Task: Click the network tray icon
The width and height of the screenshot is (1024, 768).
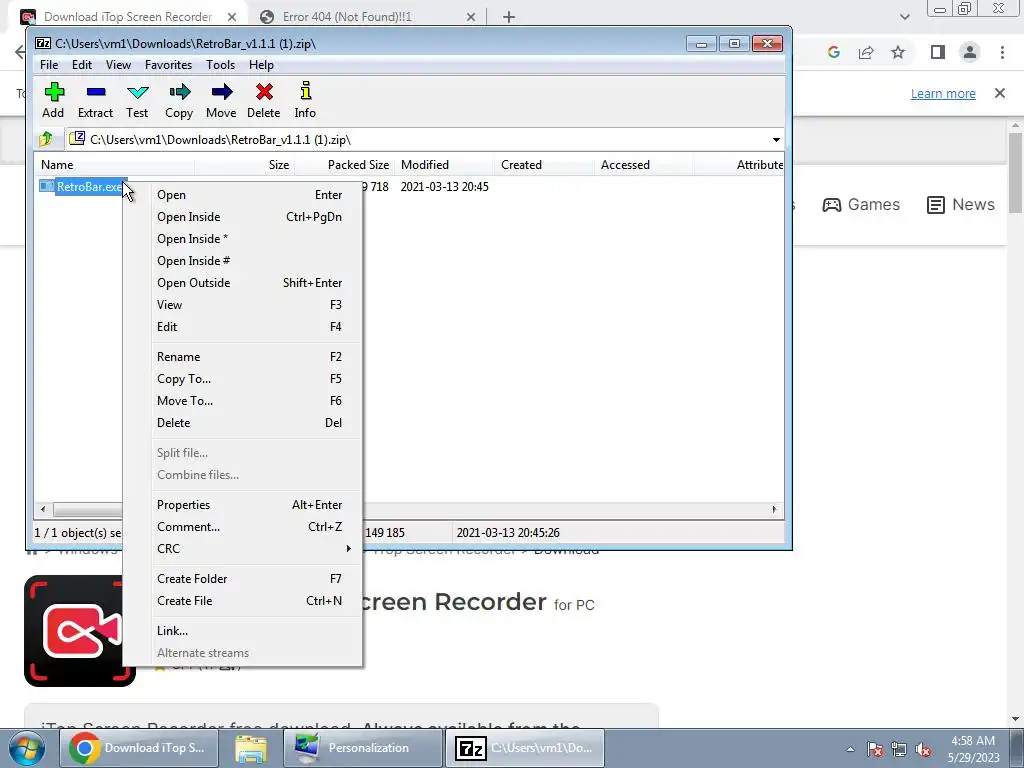Action: (899, 749)
